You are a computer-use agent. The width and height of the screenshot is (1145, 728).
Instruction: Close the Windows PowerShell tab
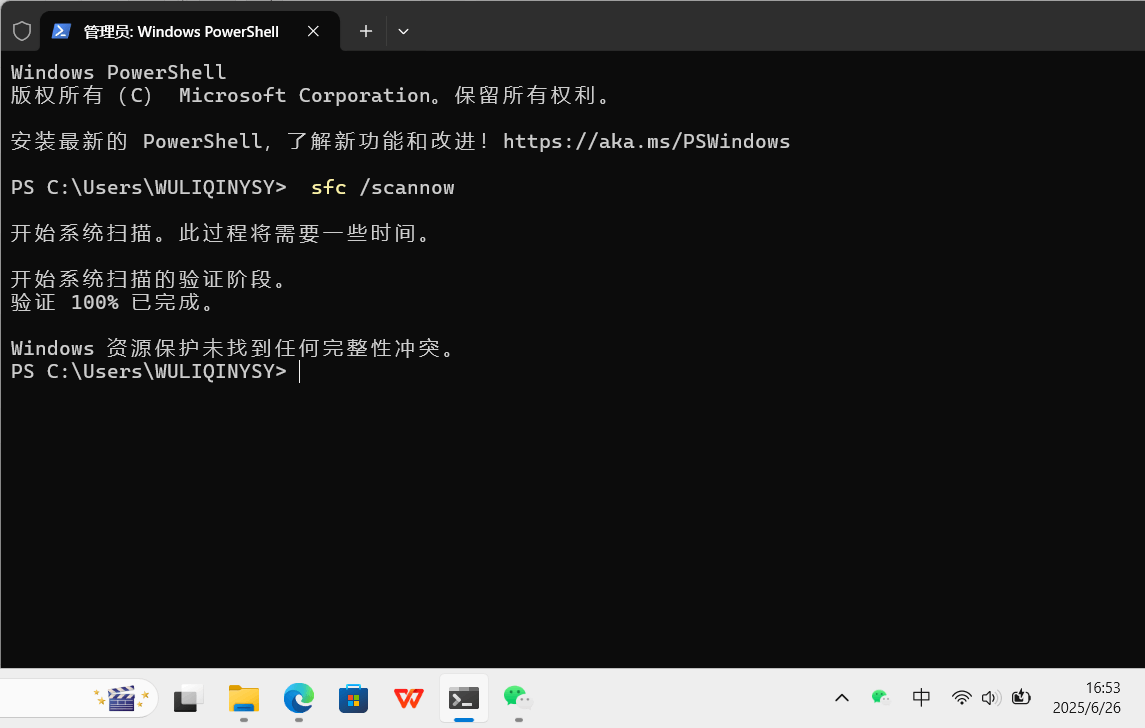point(313,31)
